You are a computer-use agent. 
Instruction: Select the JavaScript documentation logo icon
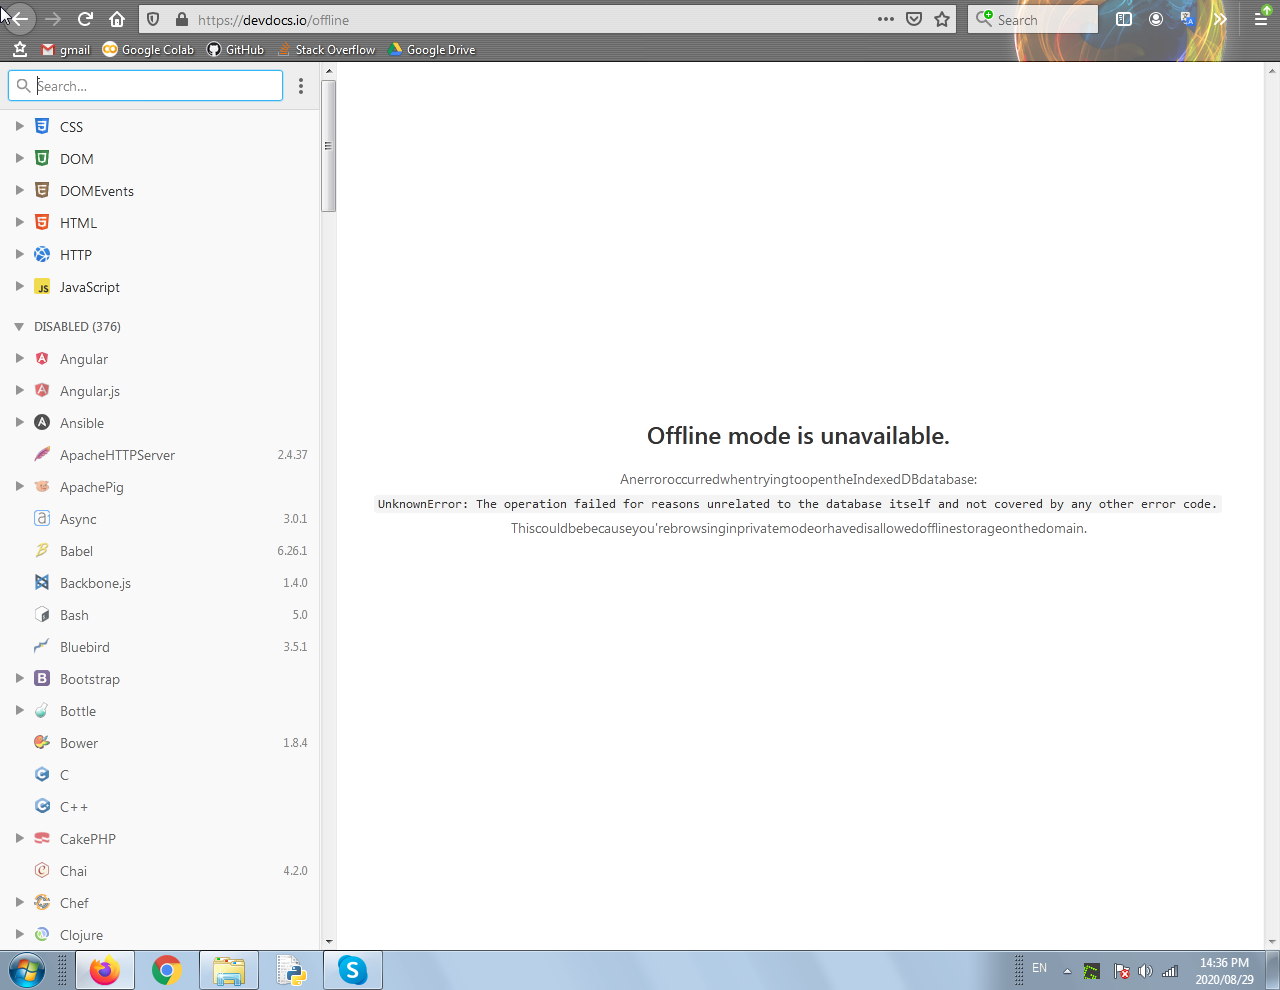click(42, 287)
